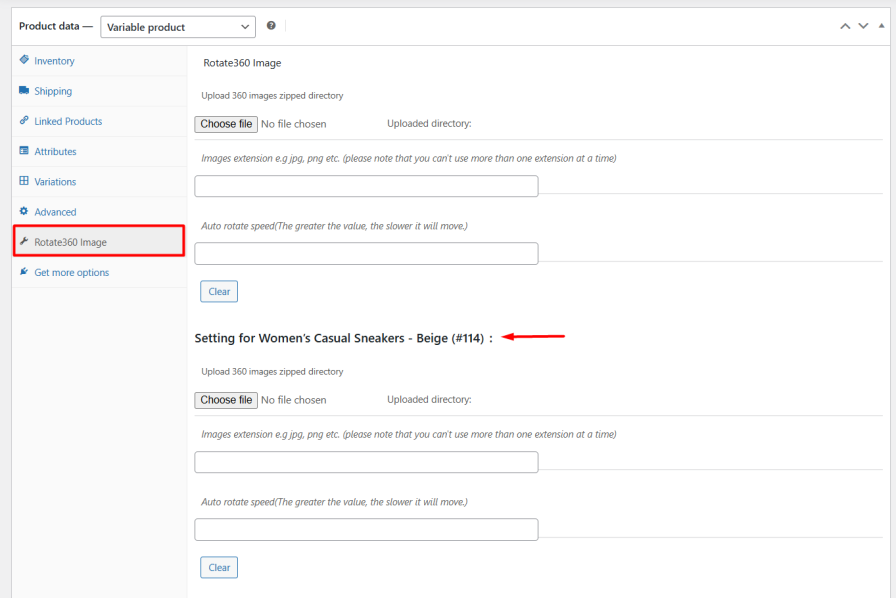Focus the first Images extension input field
This screenshot has height=598, width=896.
pos(366,186)
